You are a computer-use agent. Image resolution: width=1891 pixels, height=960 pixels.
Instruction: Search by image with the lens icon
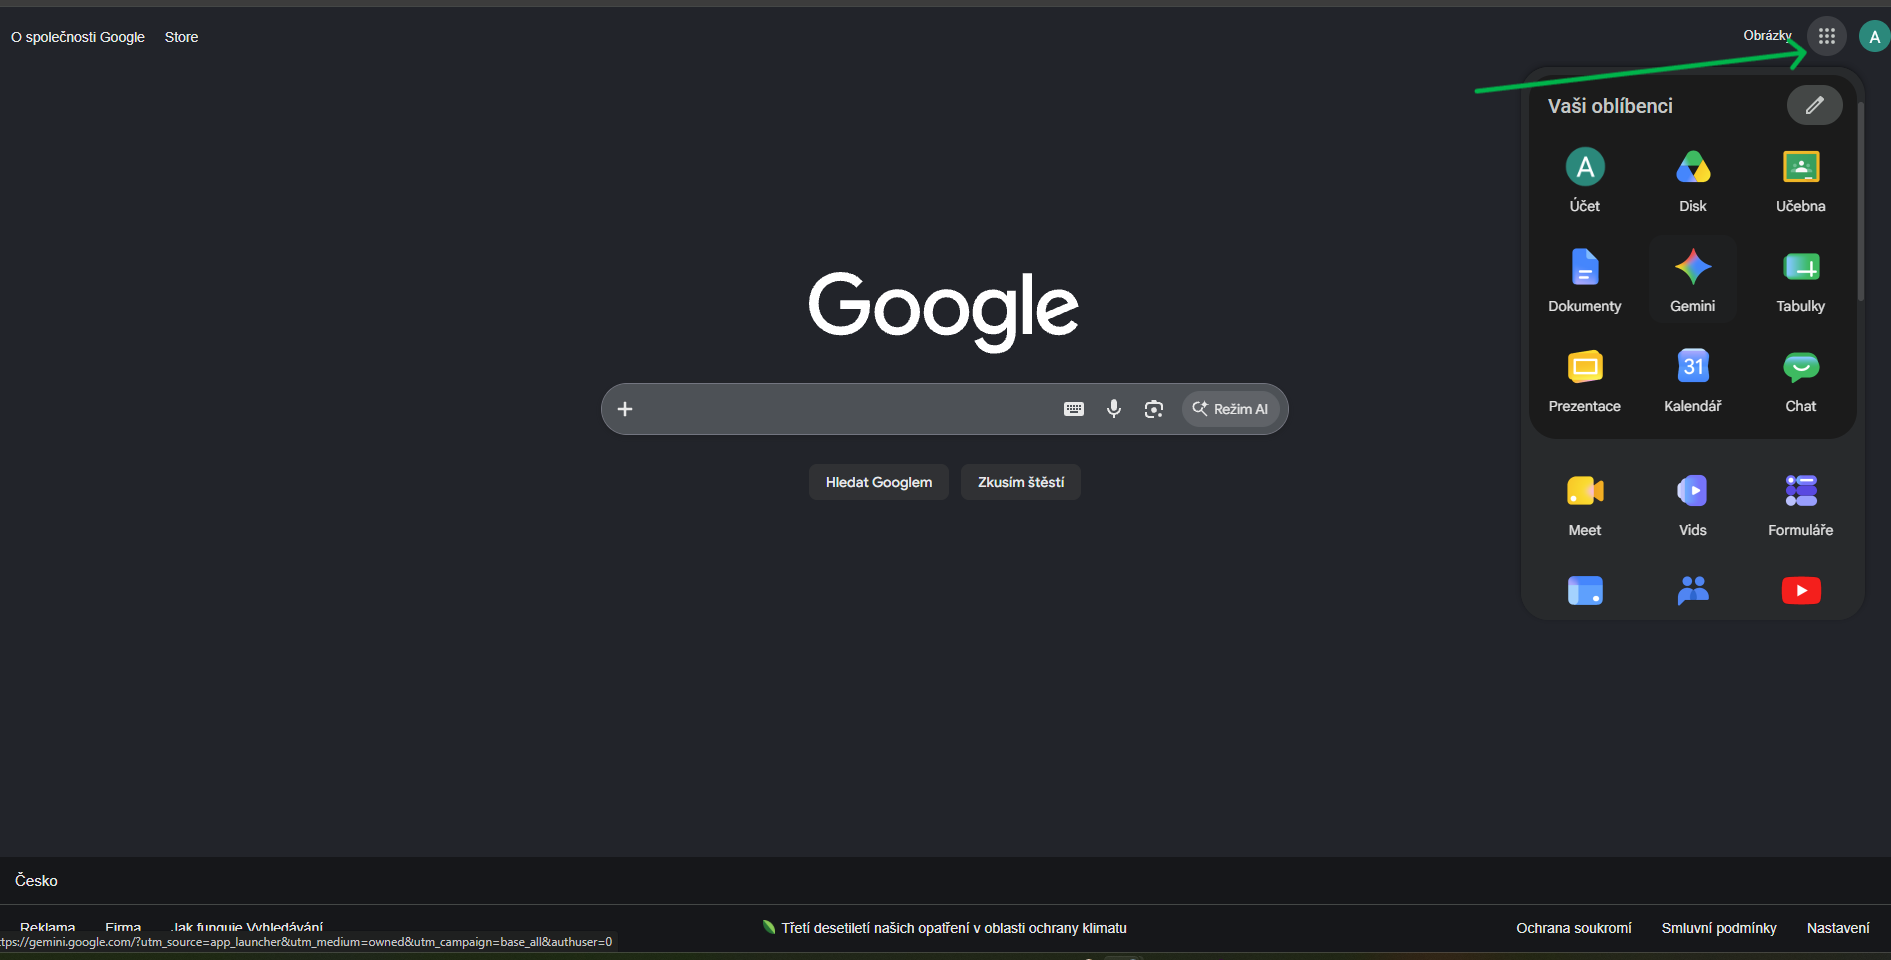[x=1153, y=409]
